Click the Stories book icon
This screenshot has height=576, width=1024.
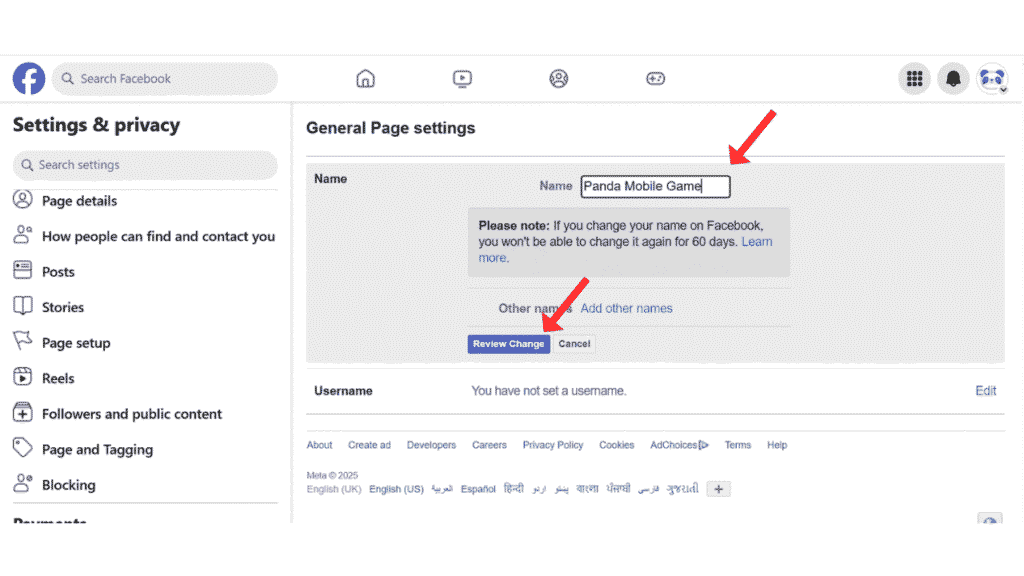(x=23, y=306)
